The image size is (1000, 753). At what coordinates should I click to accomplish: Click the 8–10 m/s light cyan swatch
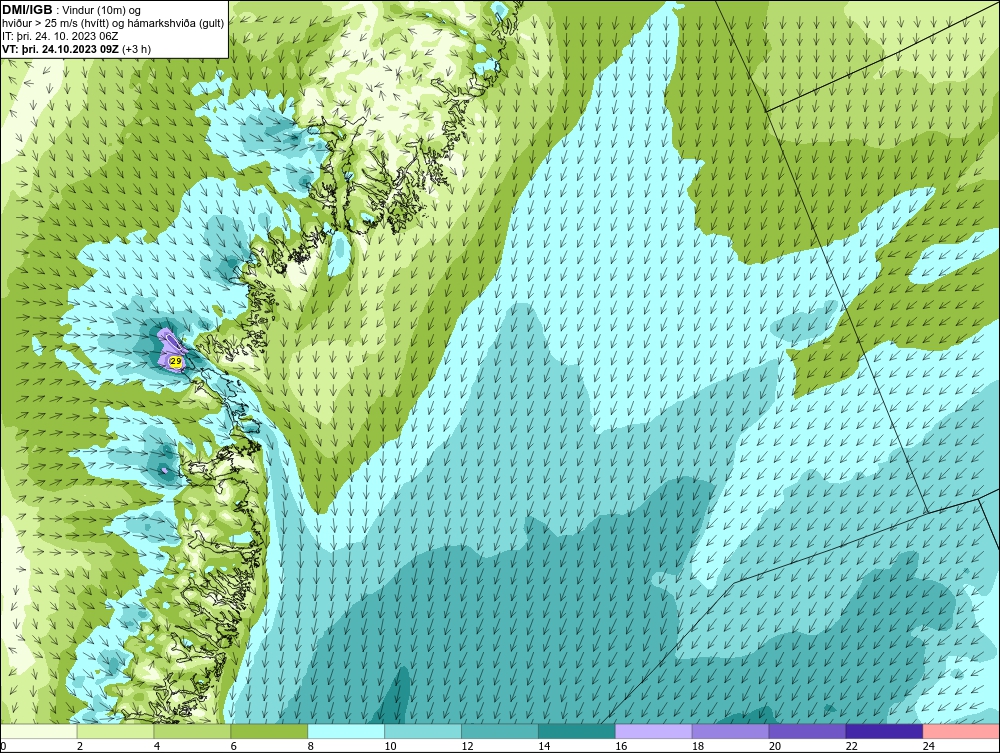pos(346,731)
